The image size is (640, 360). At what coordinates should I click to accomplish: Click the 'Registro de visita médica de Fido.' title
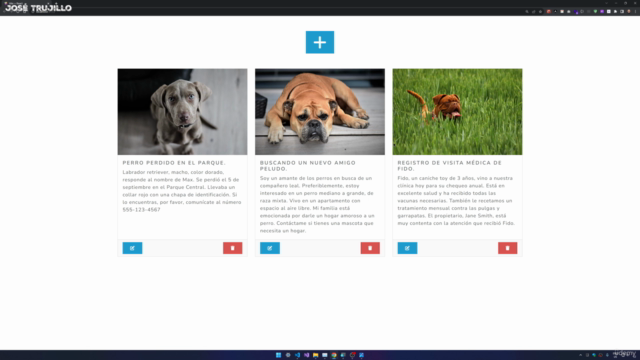pyautogui.click(x=449, y=165)
